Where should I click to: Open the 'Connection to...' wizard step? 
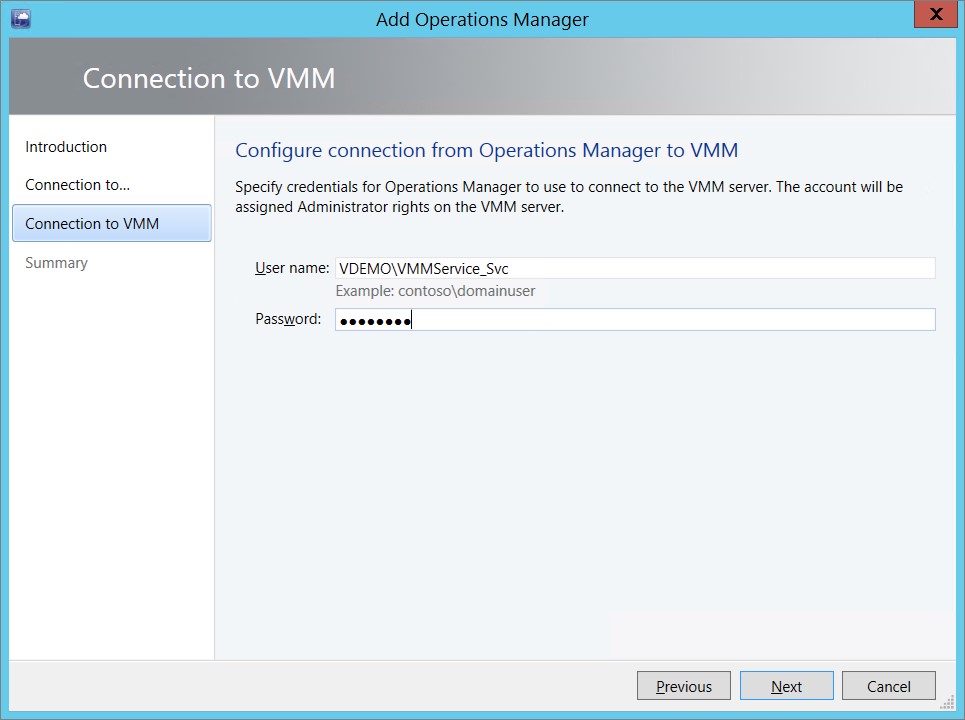(x=78, y=185)
